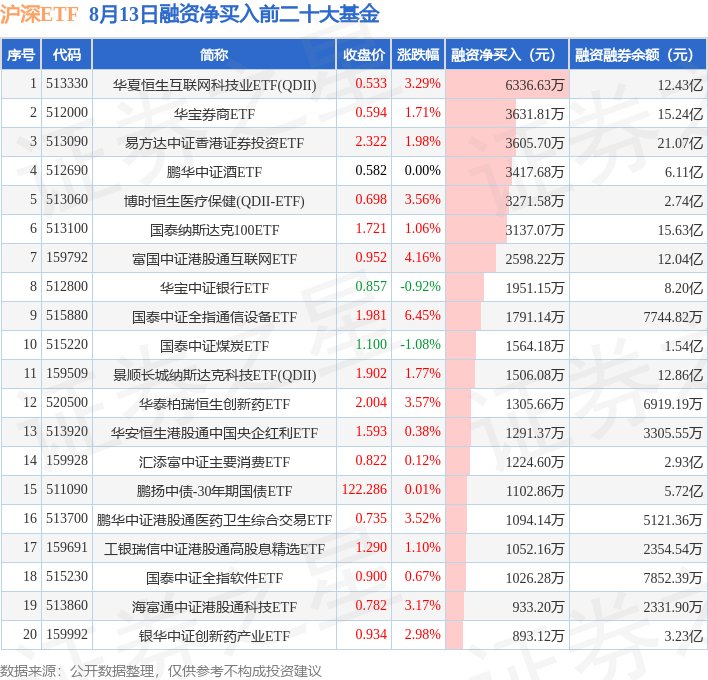Select 海富通中证港股通科技ETF name cell

tap(214, 606)
